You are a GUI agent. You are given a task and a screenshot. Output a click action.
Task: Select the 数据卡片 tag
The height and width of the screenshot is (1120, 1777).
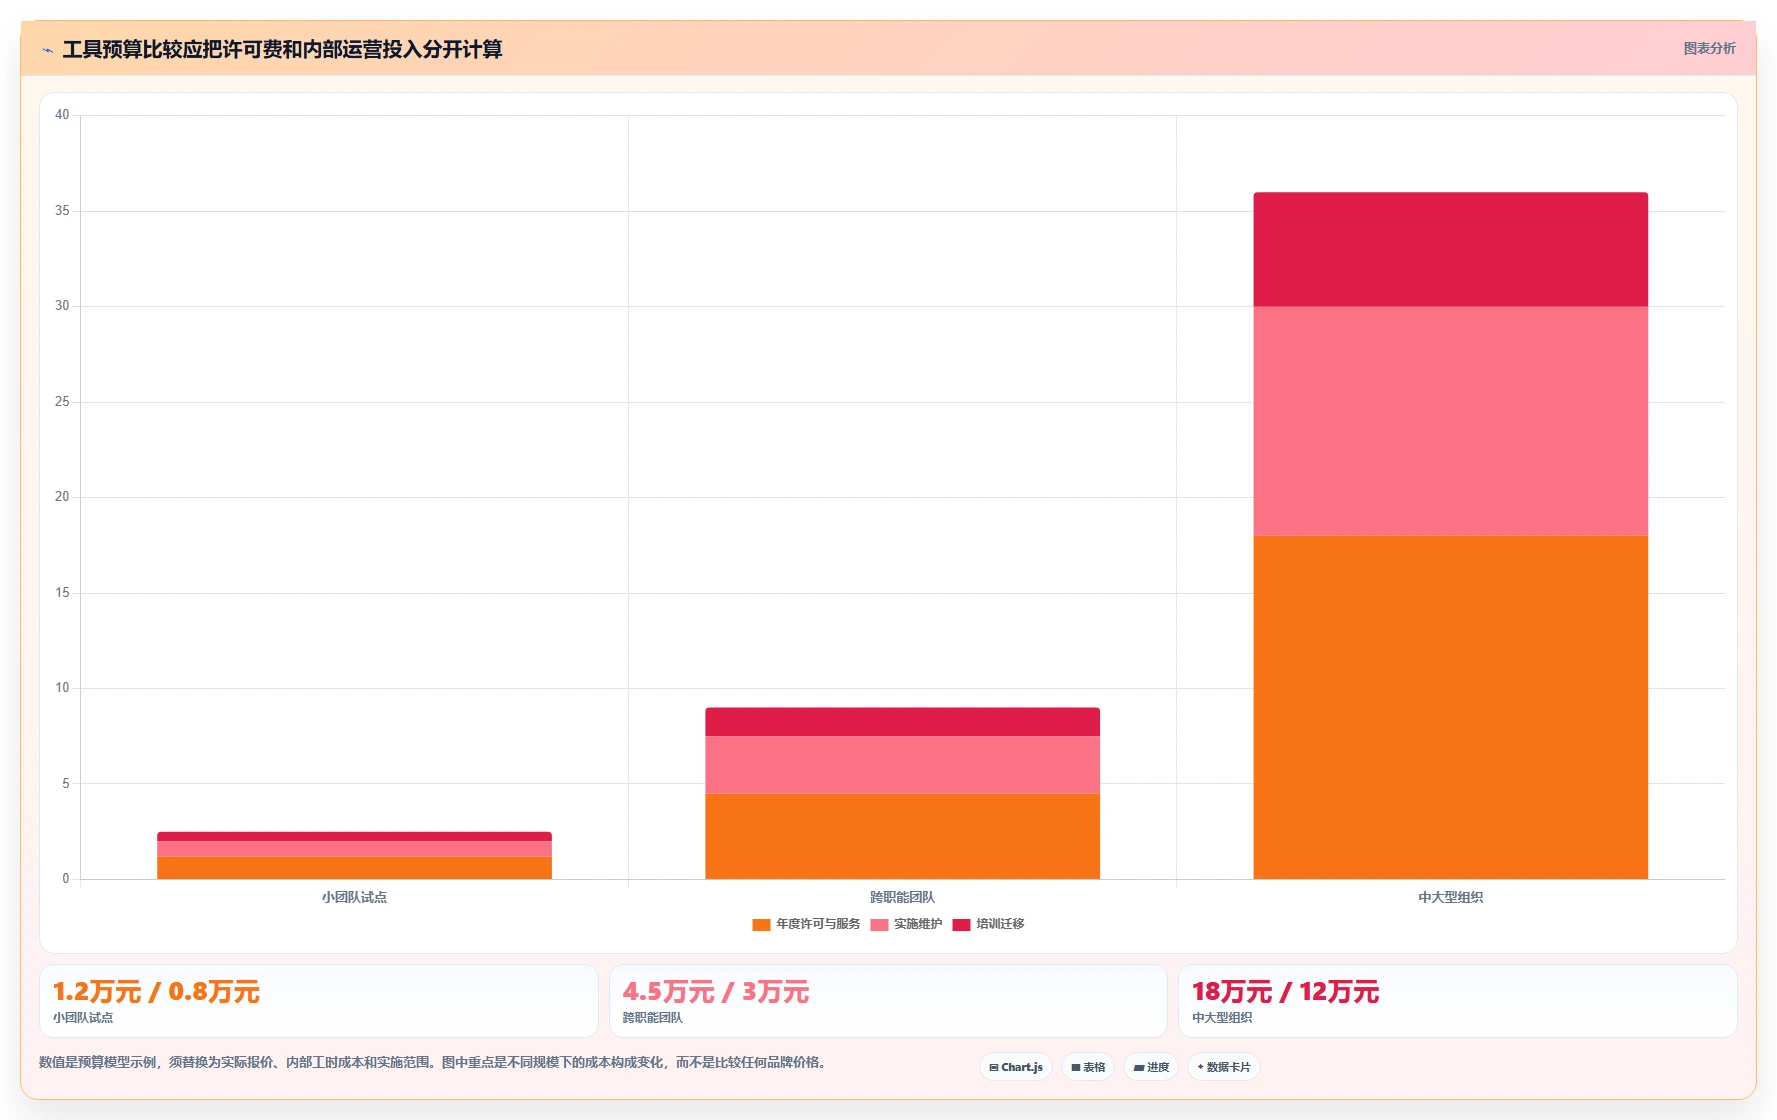pyautogui.click(x=1224, y=1067)
